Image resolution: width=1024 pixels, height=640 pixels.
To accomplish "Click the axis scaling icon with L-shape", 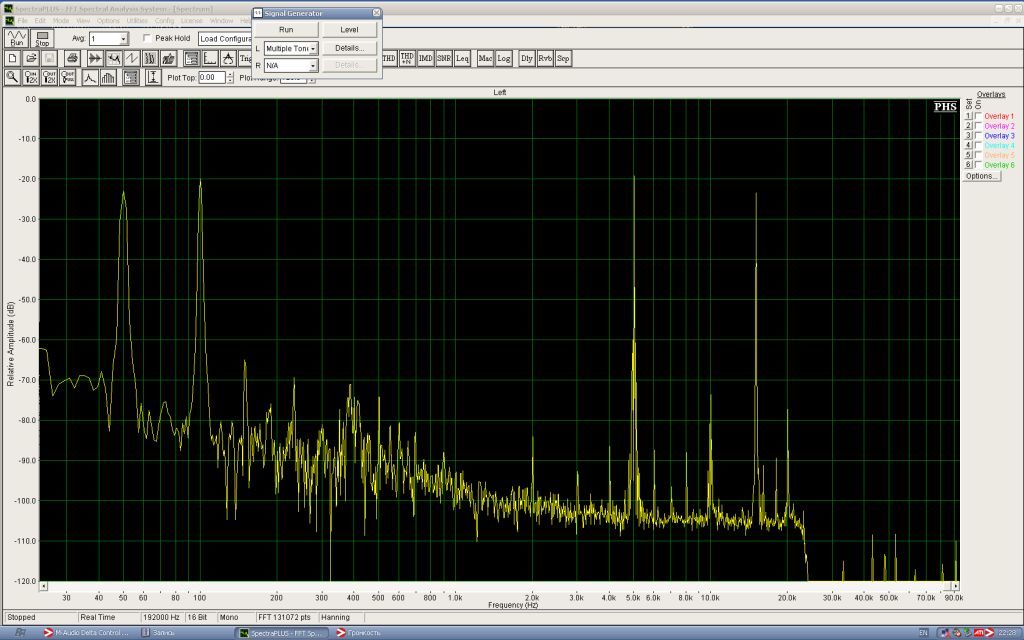I will pyautogui.click(x=210, y=59).
